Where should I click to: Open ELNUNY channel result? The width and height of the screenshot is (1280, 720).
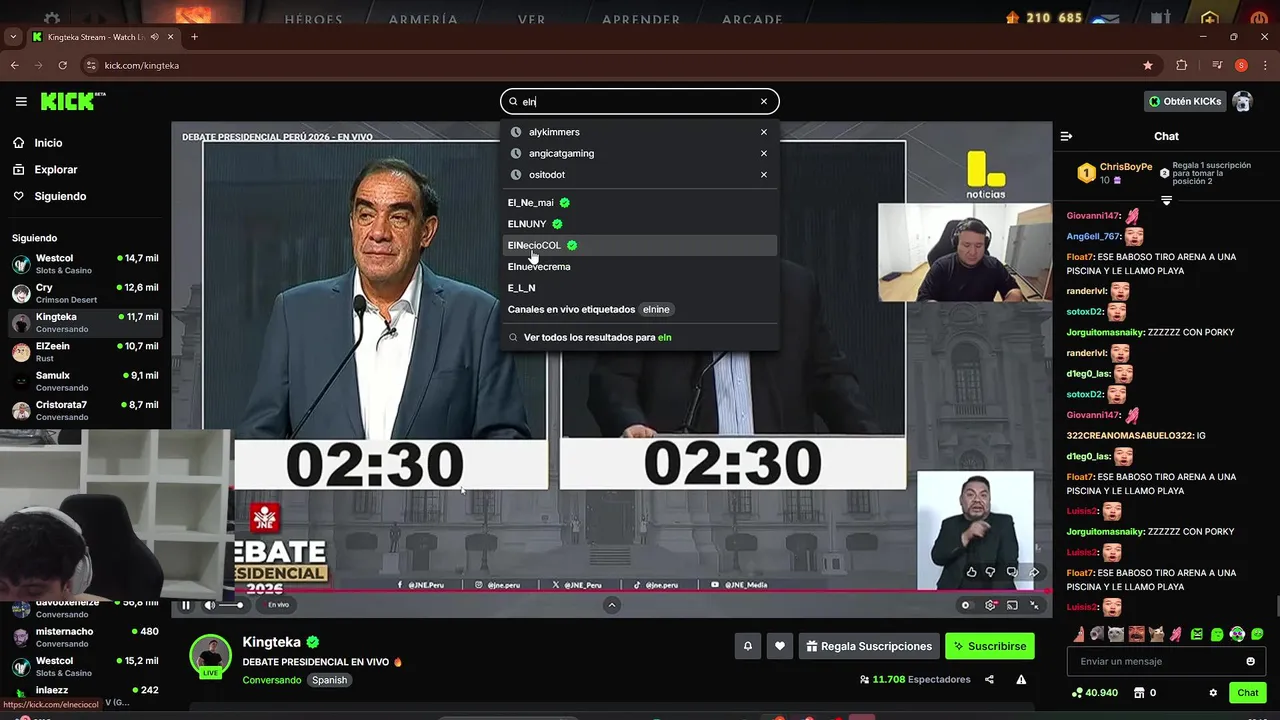point(640,224)
